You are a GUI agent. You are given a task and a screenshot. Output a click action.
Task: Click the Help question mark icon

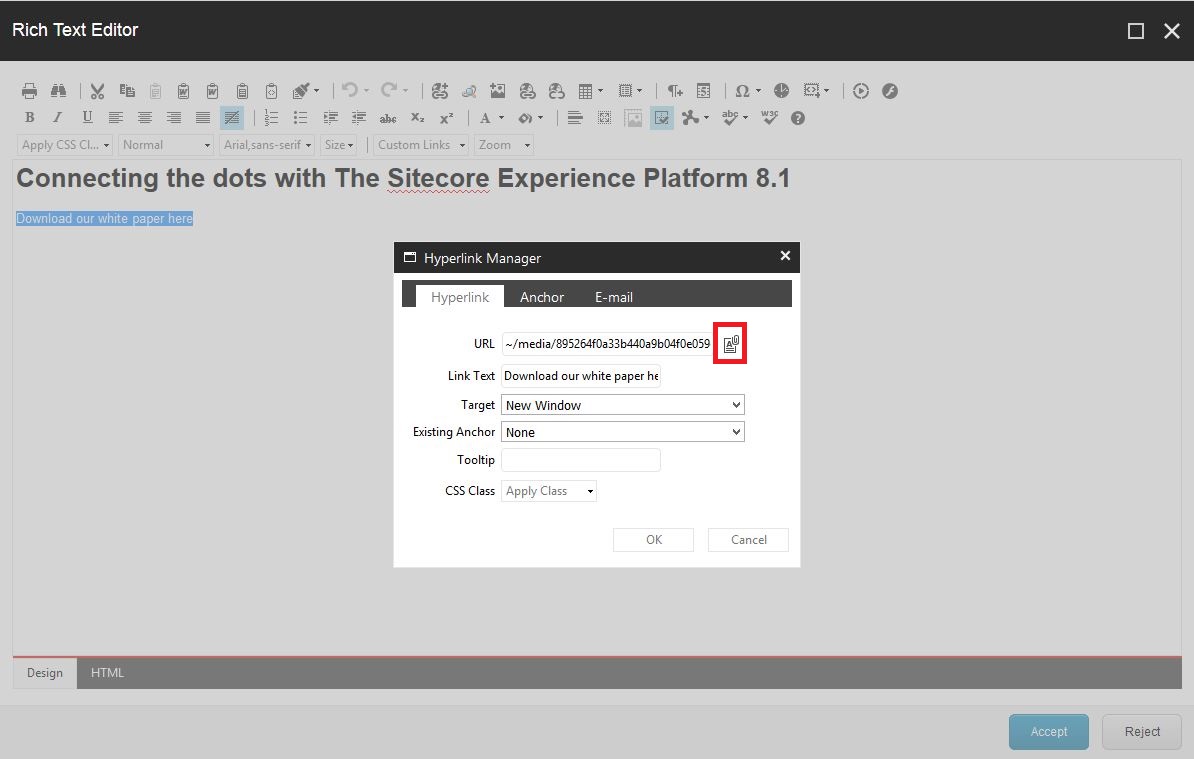click(797, 118)
